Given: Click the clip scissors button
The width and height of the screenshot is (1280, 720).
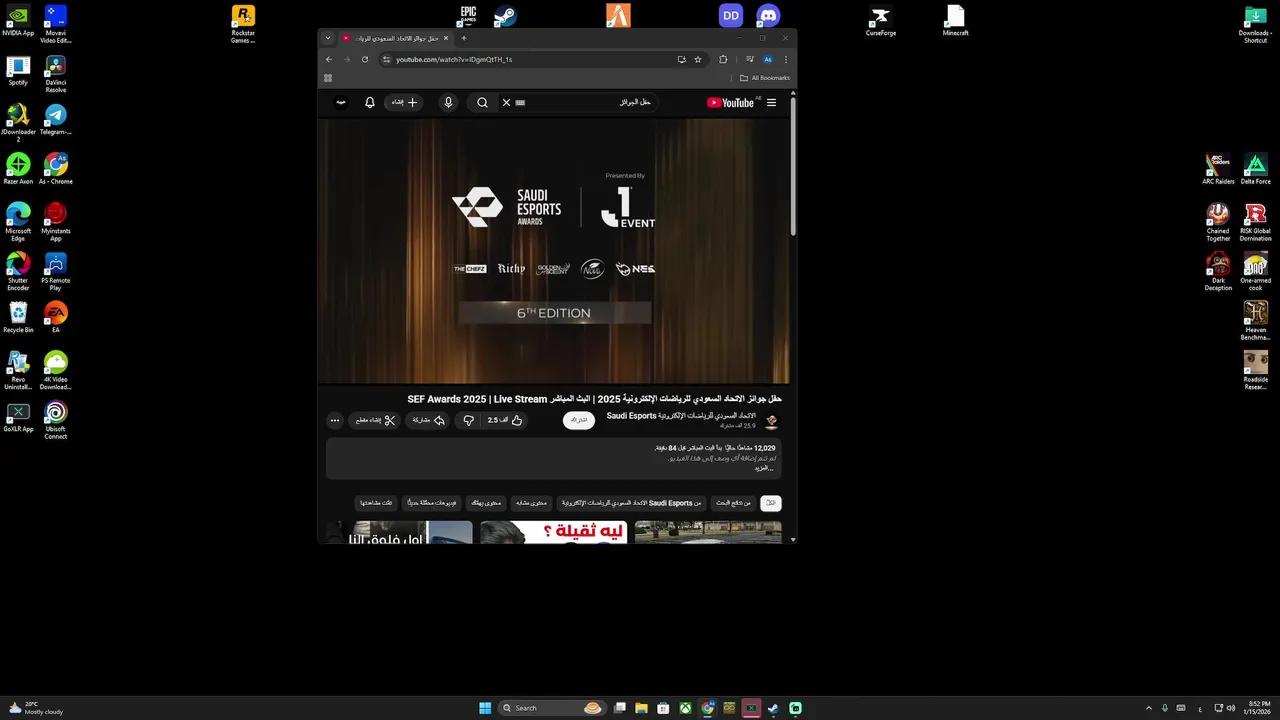Looking at the screenshot, I should tap(376, 420).
